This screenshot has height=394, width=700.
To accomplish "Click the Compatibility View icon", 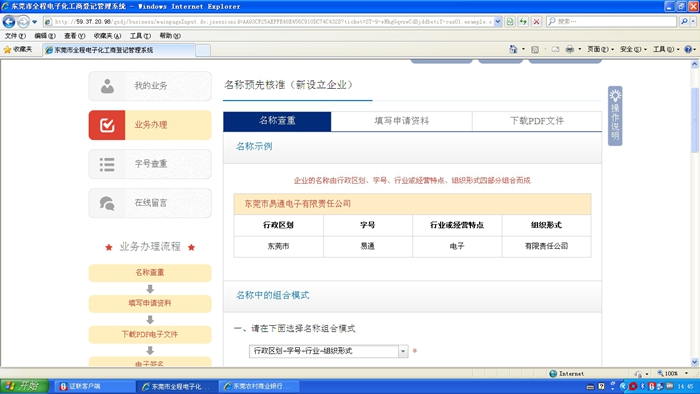I will 510,21.
